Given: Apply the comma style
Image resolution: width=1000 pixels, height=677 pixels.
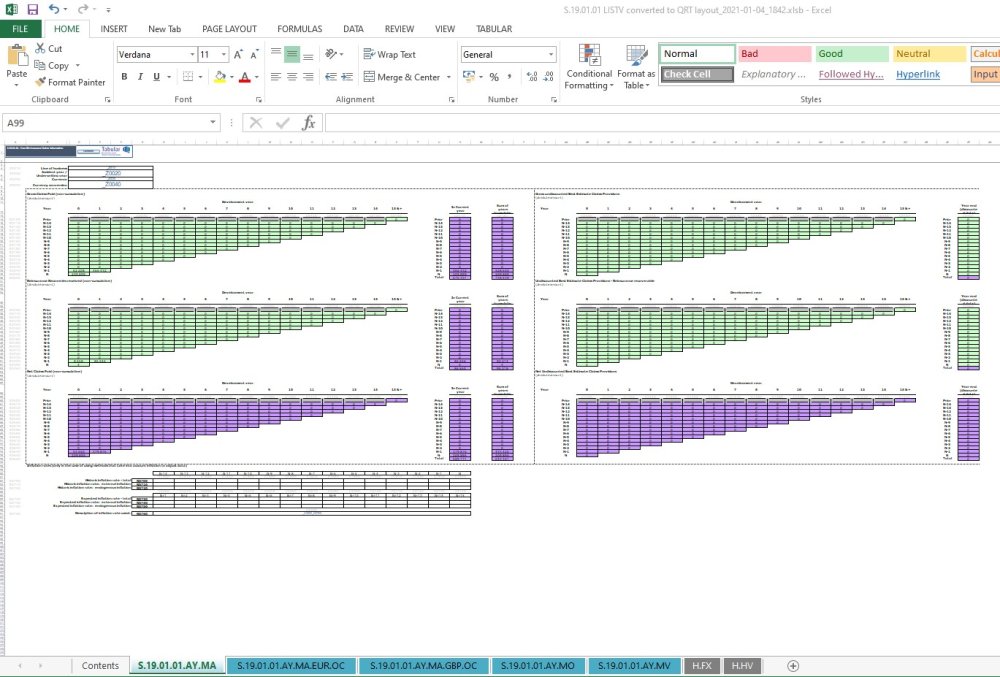Looking at the screenshot, I should pos(510,76).
